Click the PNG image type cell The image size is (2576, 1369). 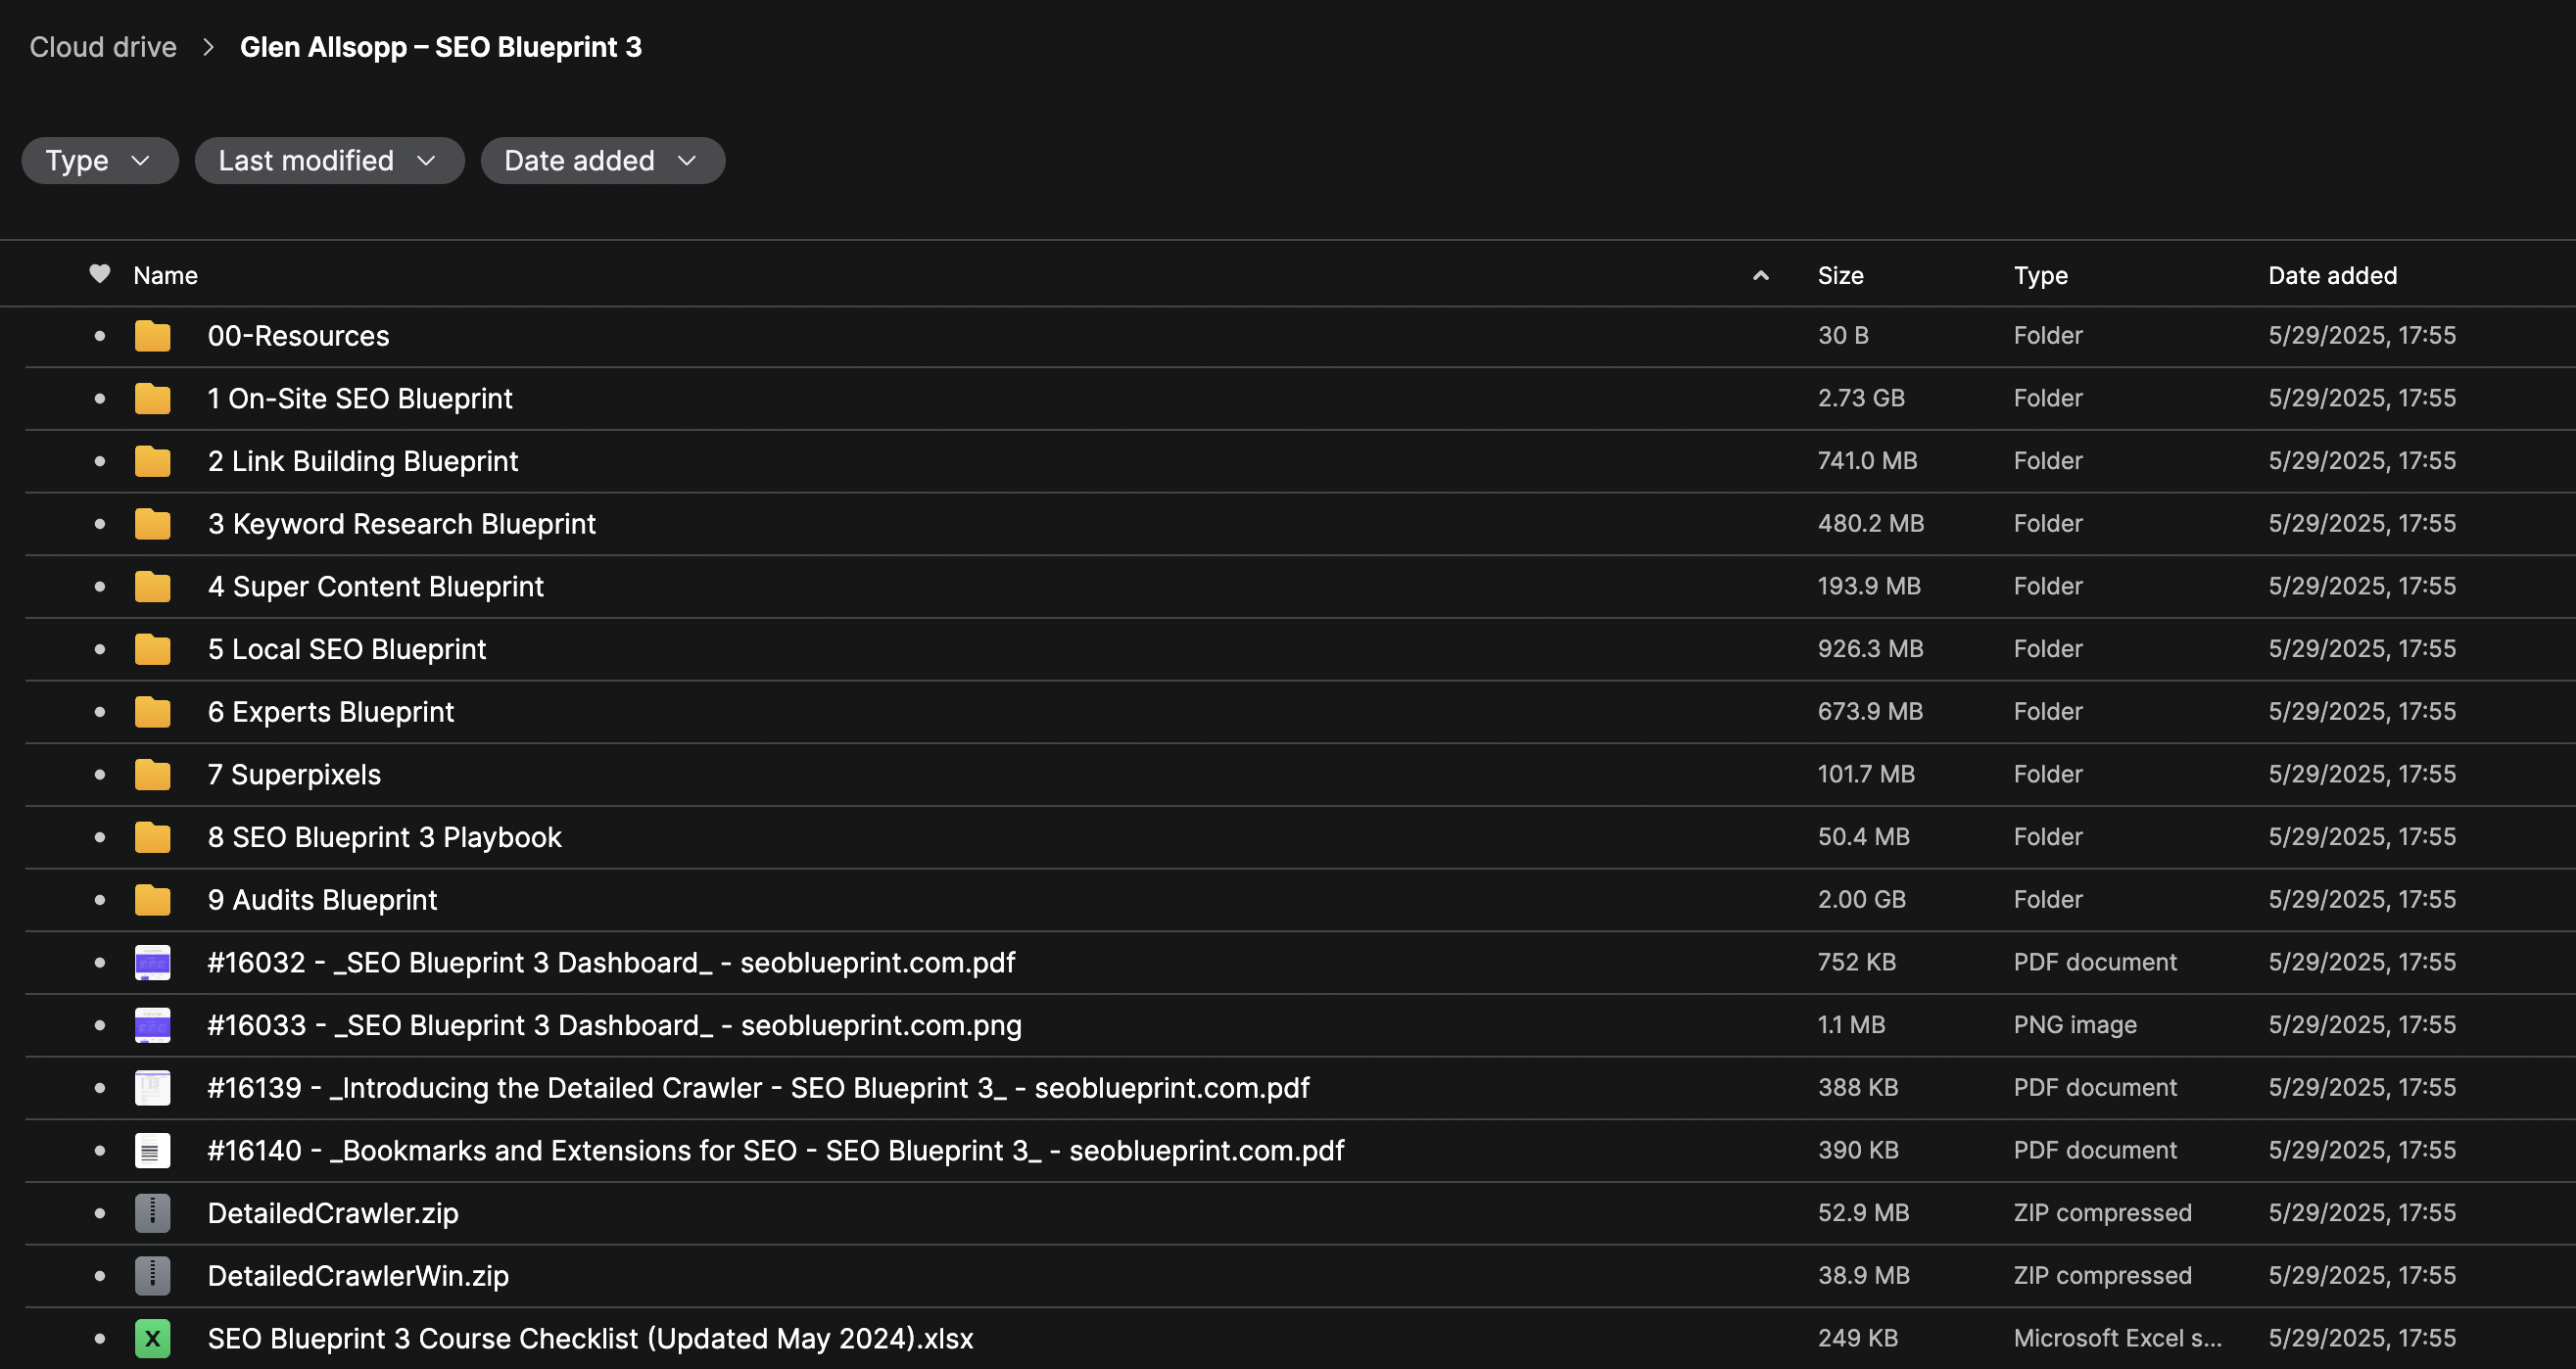click(2075, 1025)
